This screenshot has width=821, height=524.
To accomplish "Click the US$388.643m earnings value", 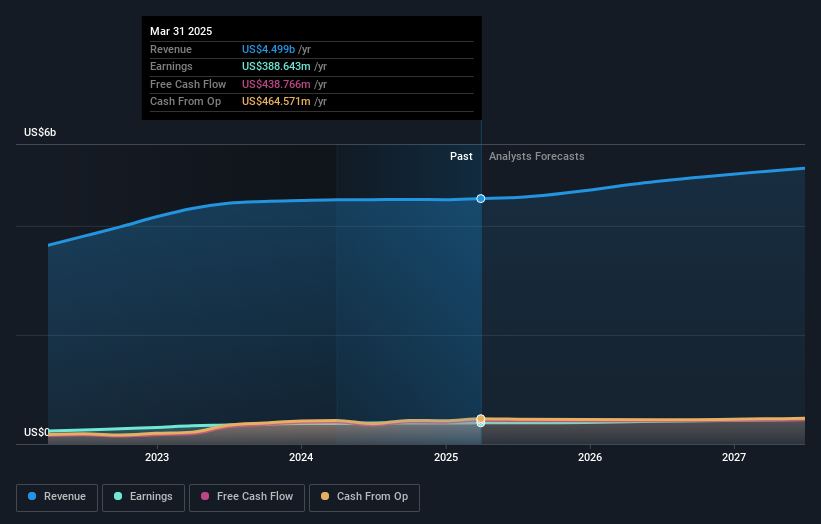I will pyautogui.click(x=276, y=66).
